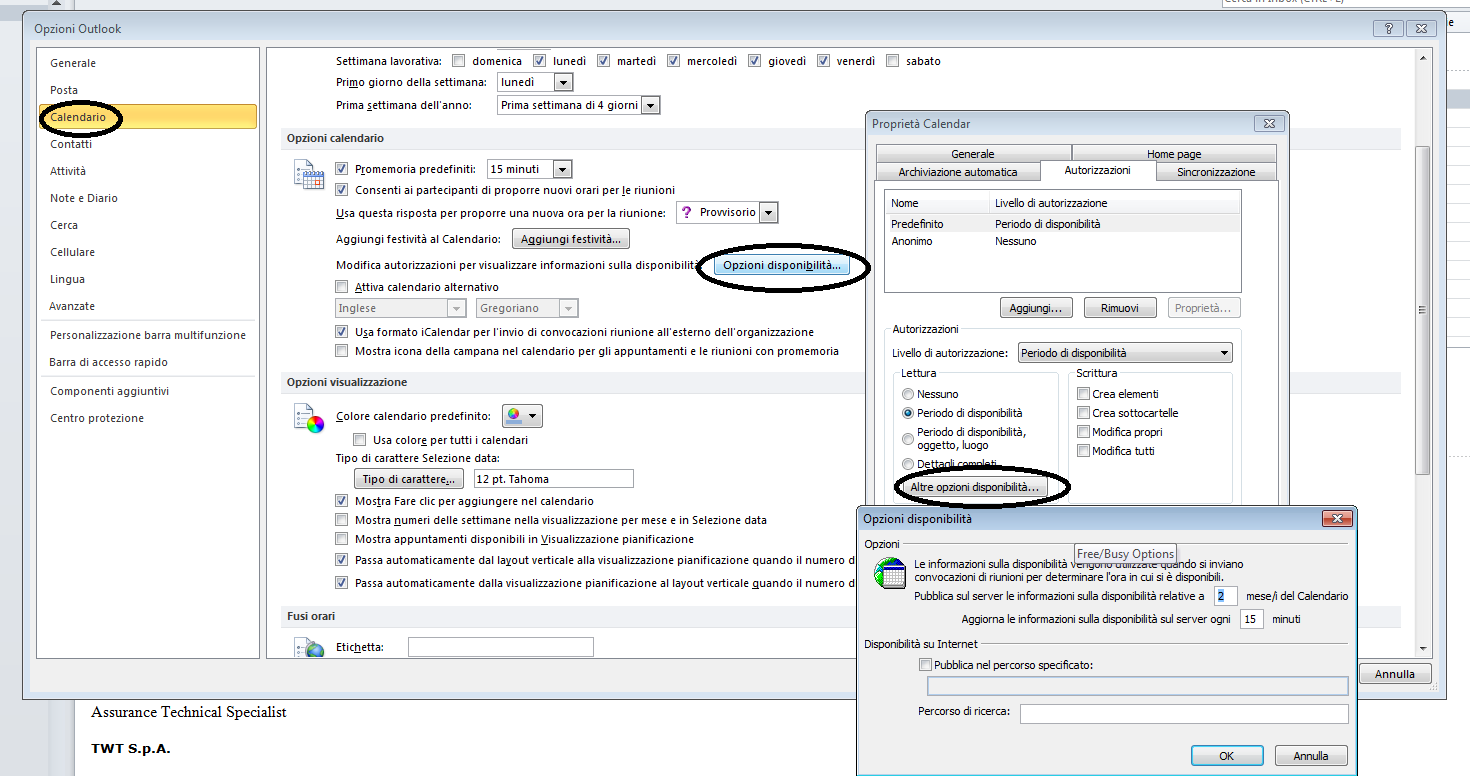
Task: Click Altre opzioni disponibilità button
Action: tap(975, 487)
